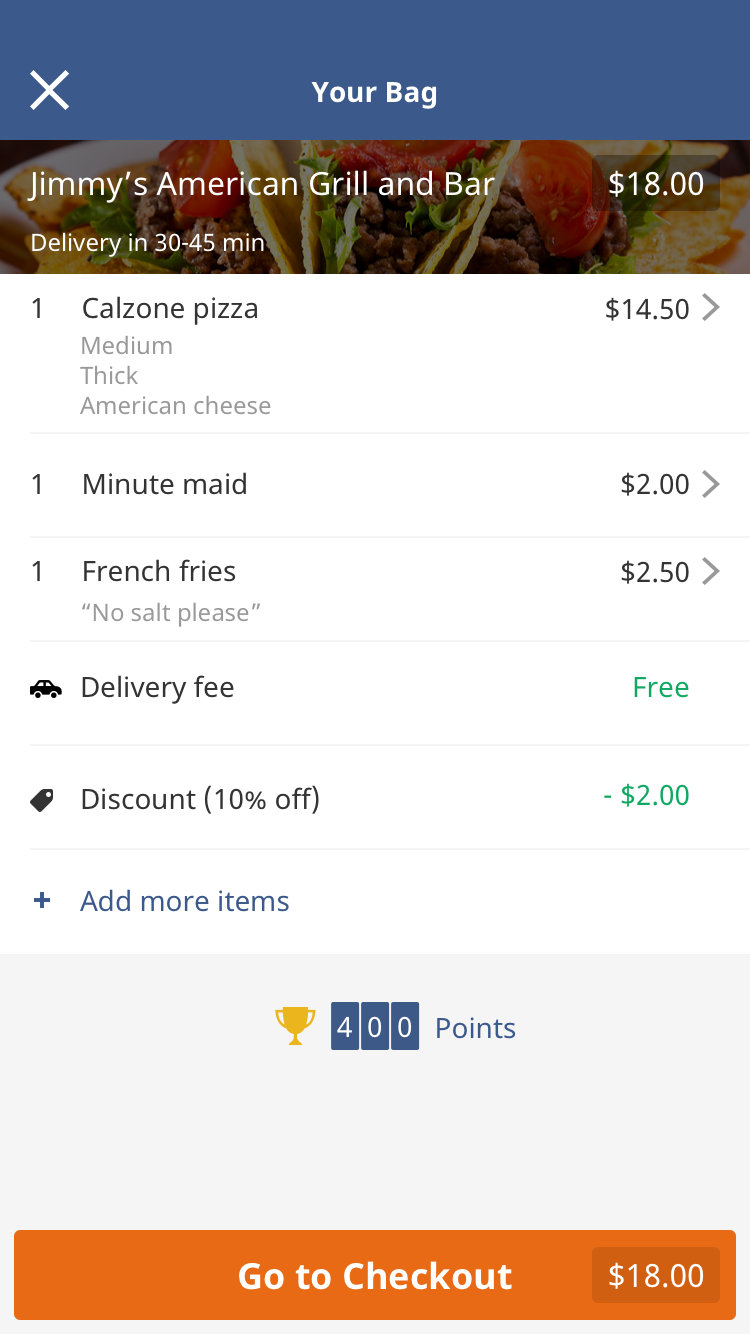Expand the Calzone pizza item chevron
This screenshot has width=750, height=1334.
[710, 308]
